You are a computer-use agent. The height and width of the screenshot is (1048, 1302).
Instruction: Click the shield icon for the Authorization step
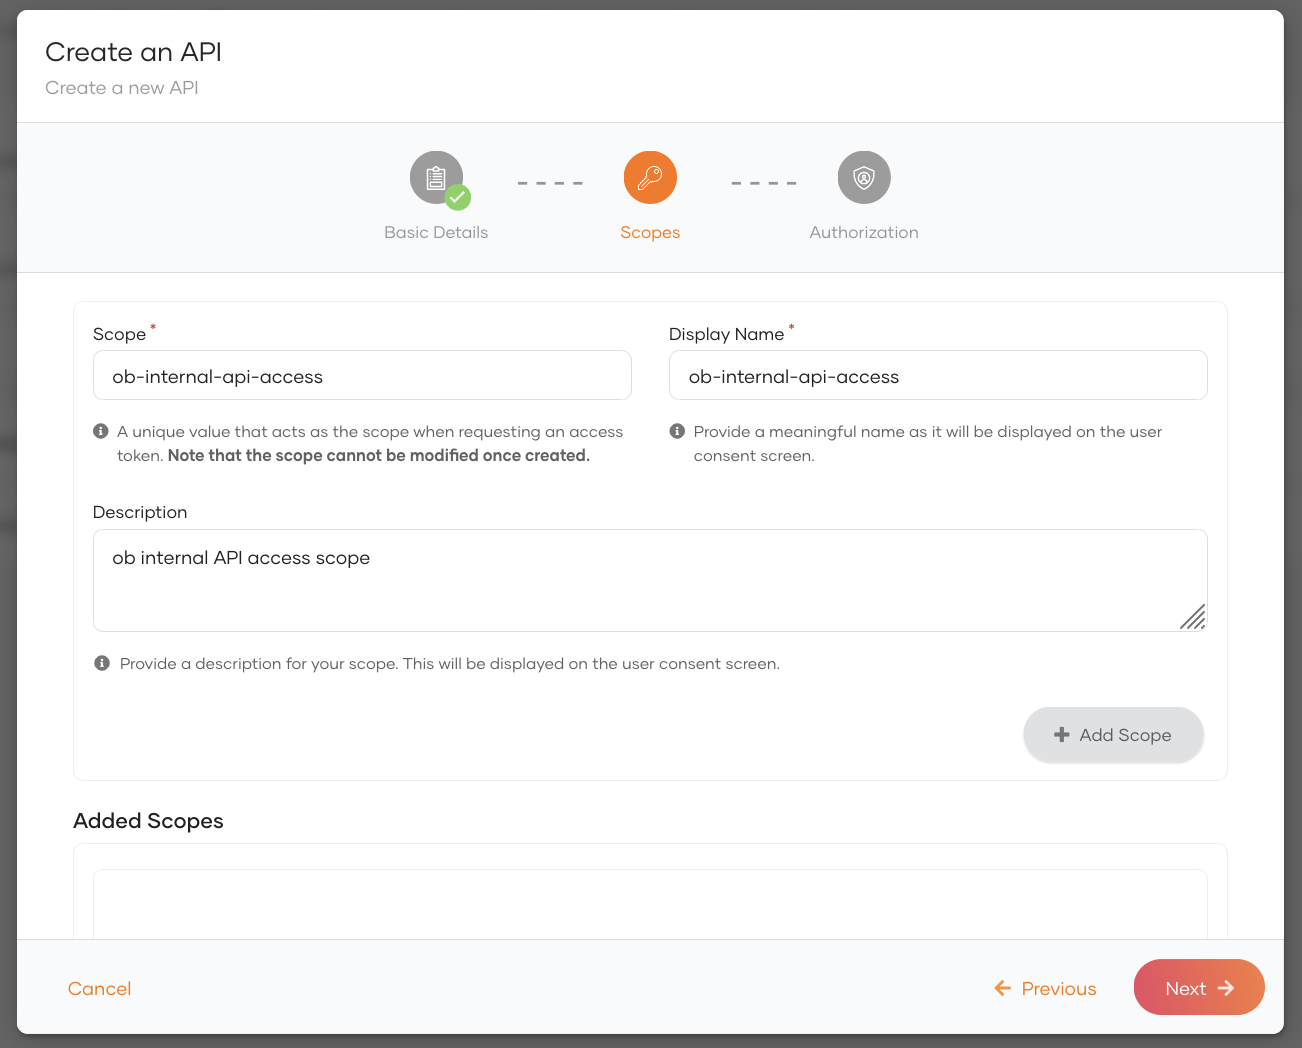pos(863,177)
